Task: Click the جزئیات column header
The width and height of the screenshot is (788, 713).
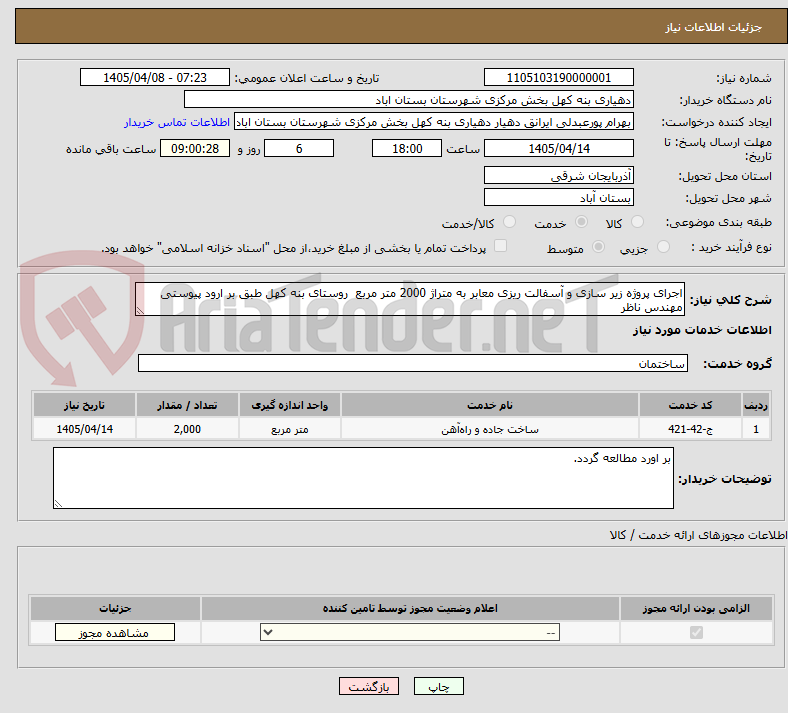Action: (x=115, y=608)
